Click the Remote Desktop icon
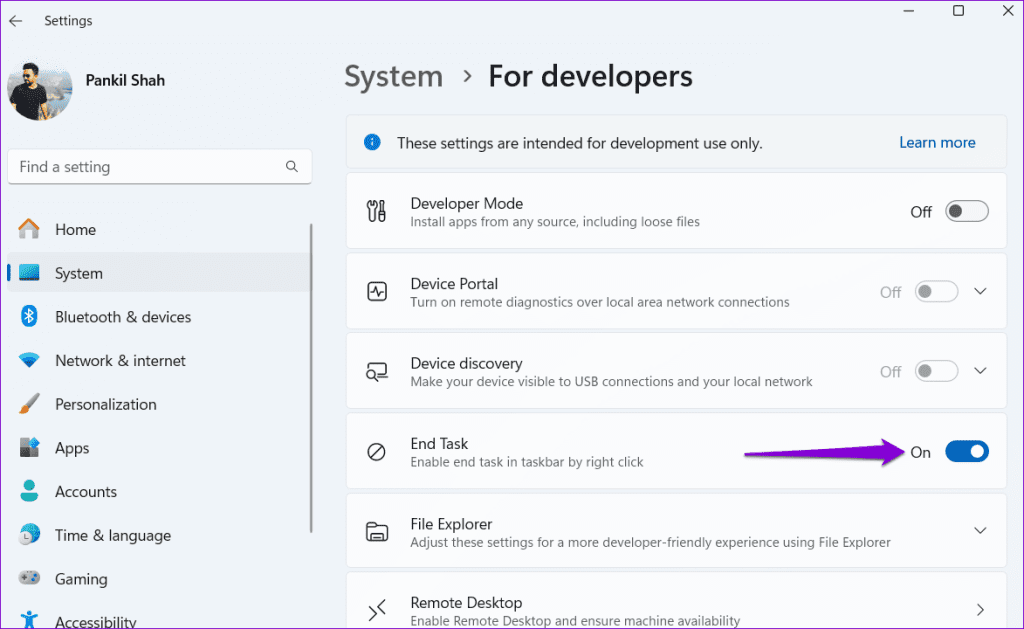Screen dimensions: 1024x629 point(376,610)
